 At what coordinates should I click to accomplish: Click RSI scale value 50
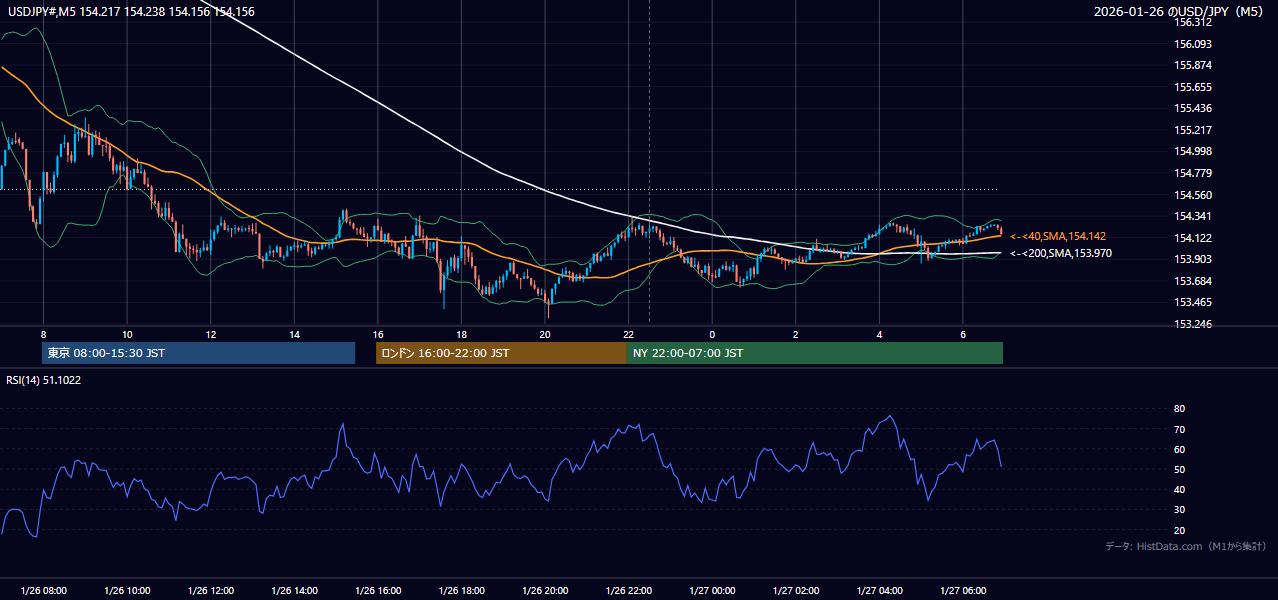click(1179, 469)
